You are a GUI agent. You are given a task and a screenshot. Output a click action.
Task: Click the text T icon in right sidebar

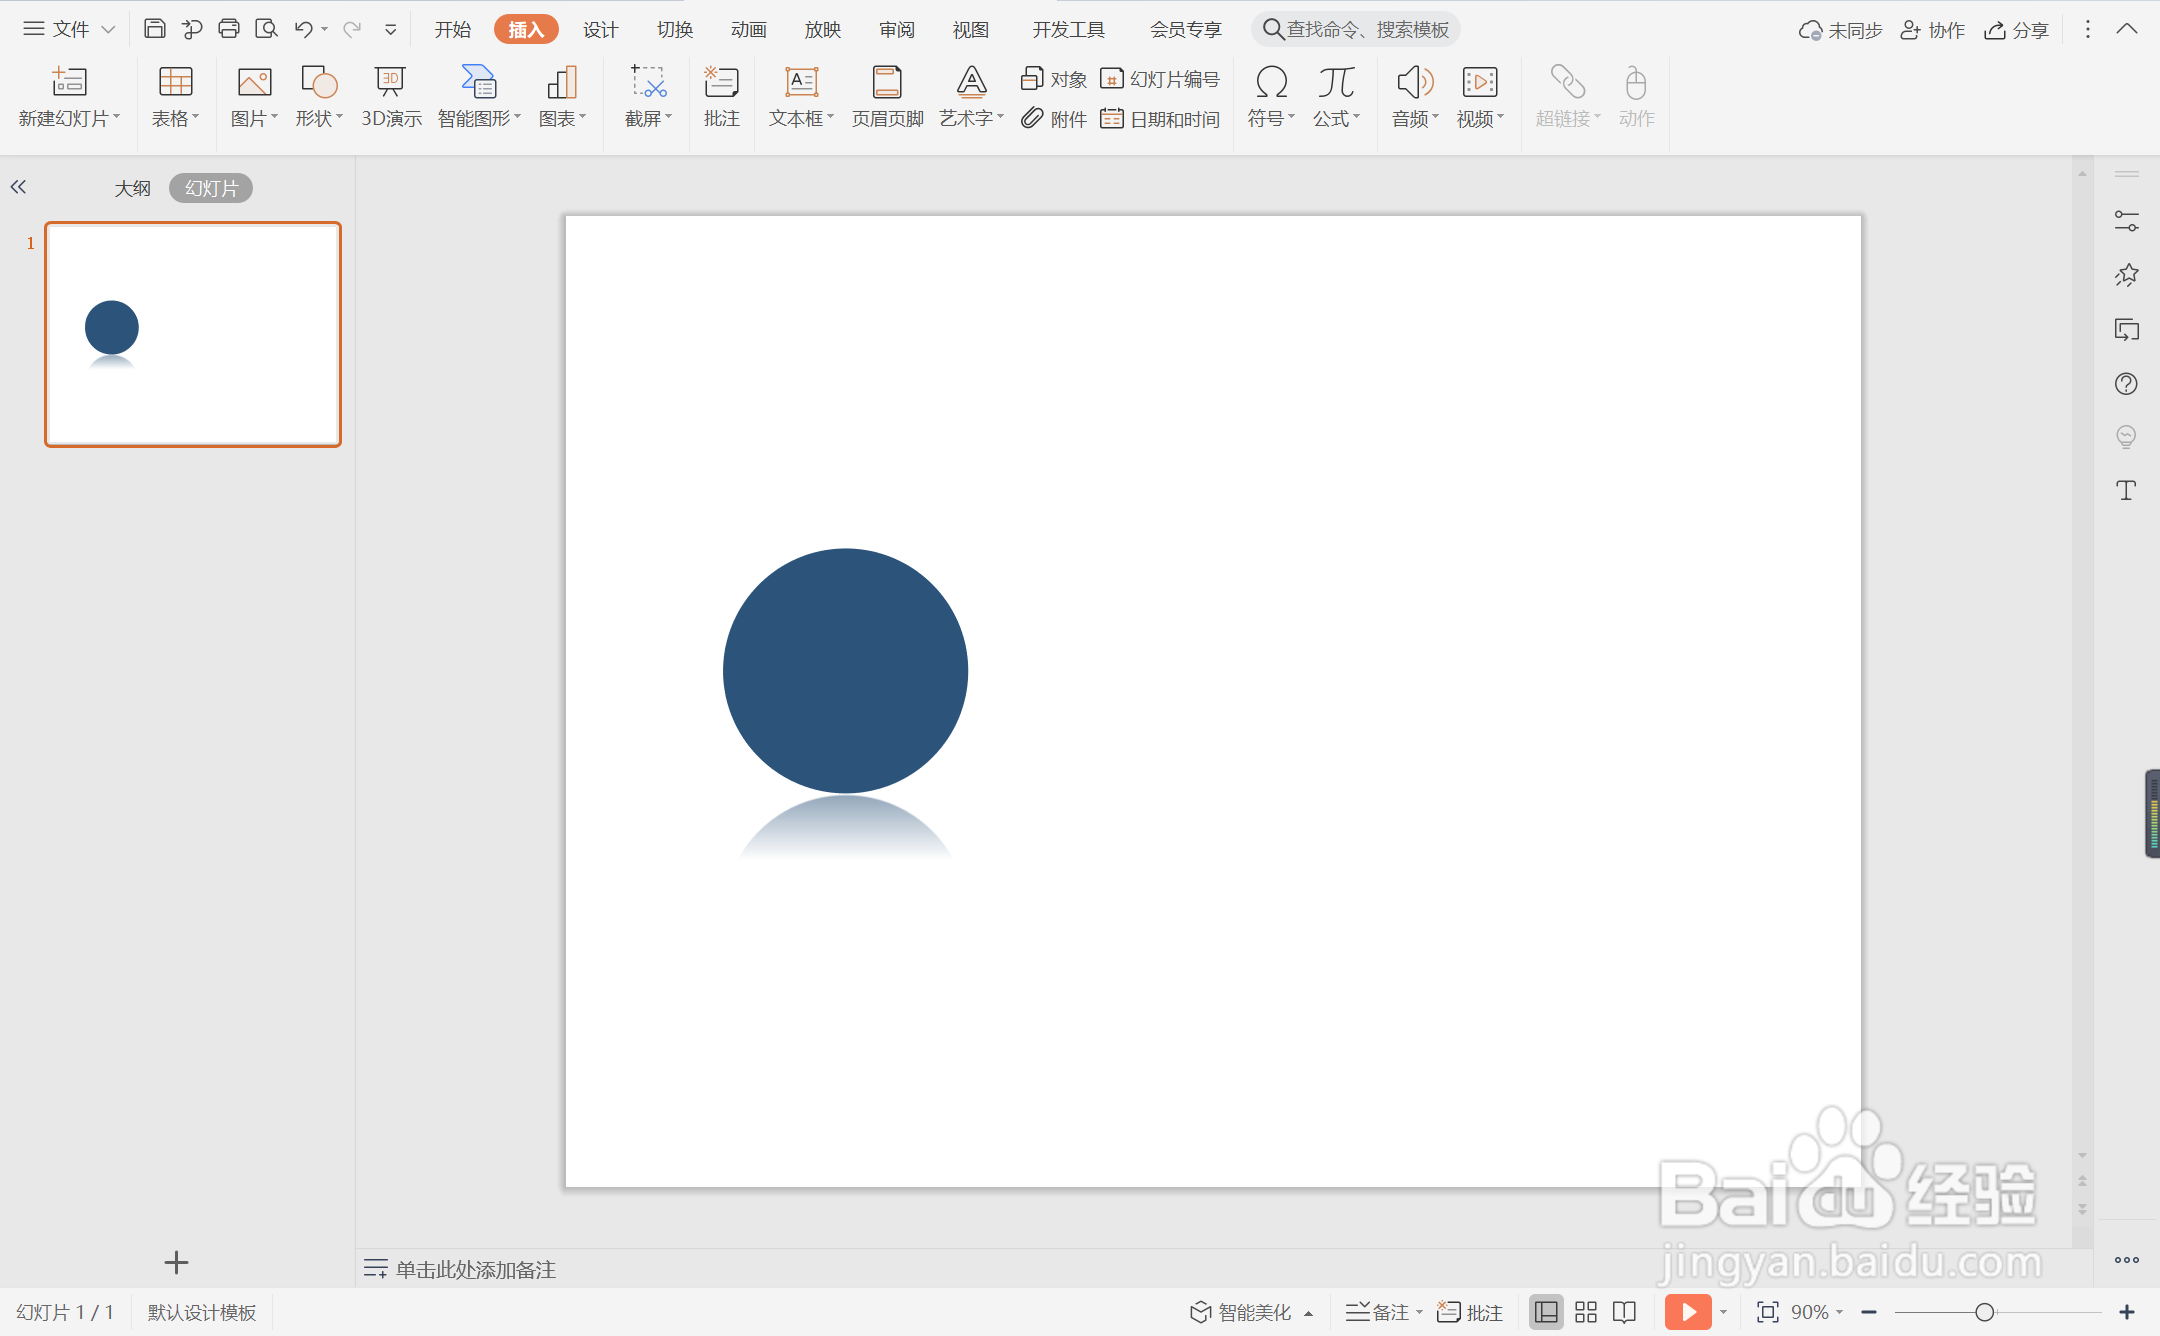[x=2126, y=490]
